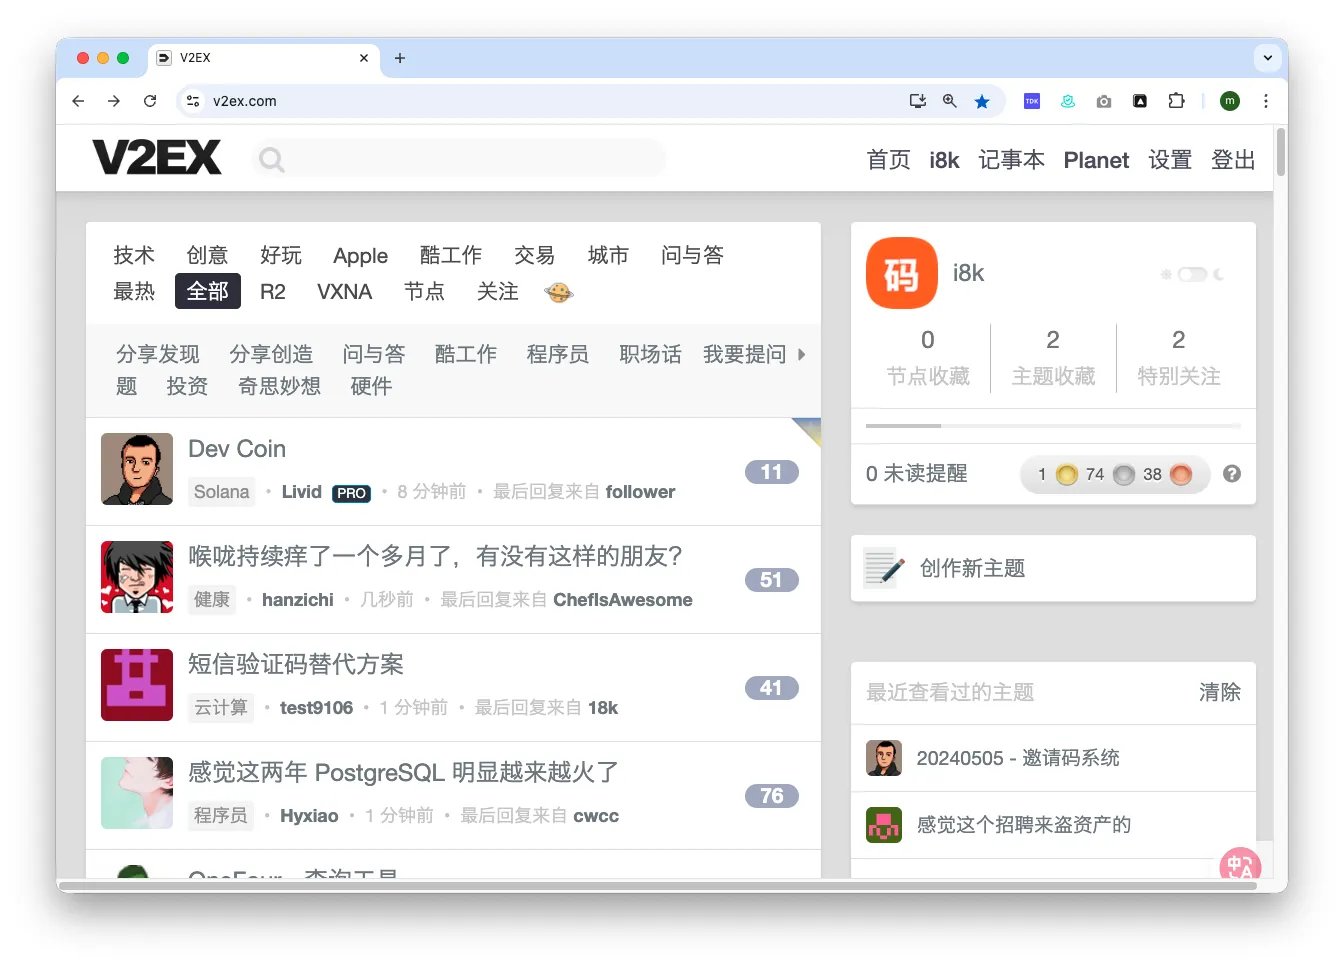Click the browser back arrow

click(x=77, y=101)
